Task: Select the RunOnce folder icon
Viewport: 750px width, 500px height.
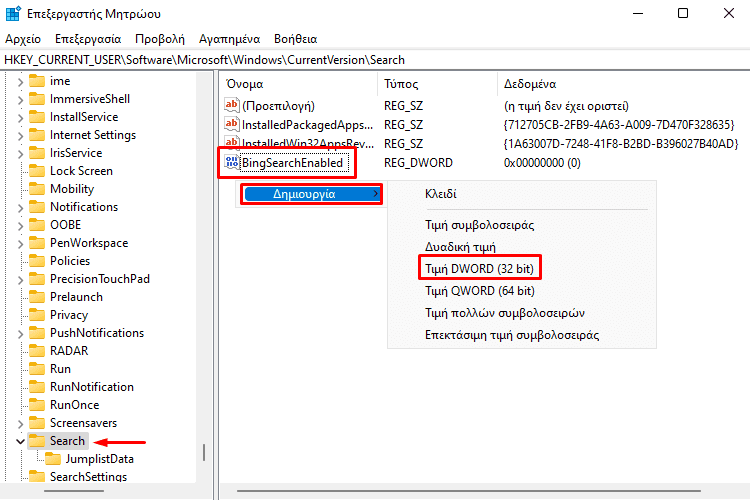Action: 37,405
